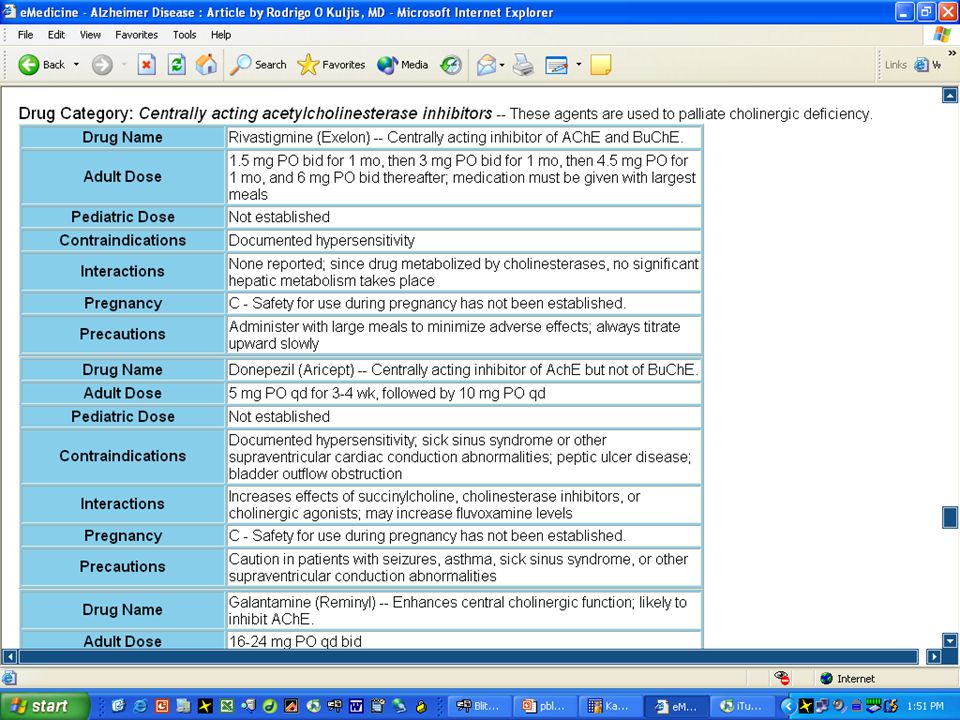Screen dimensions: 960x720
Task: Expand hidden tray icons with blue arrow
Action: 789,706
